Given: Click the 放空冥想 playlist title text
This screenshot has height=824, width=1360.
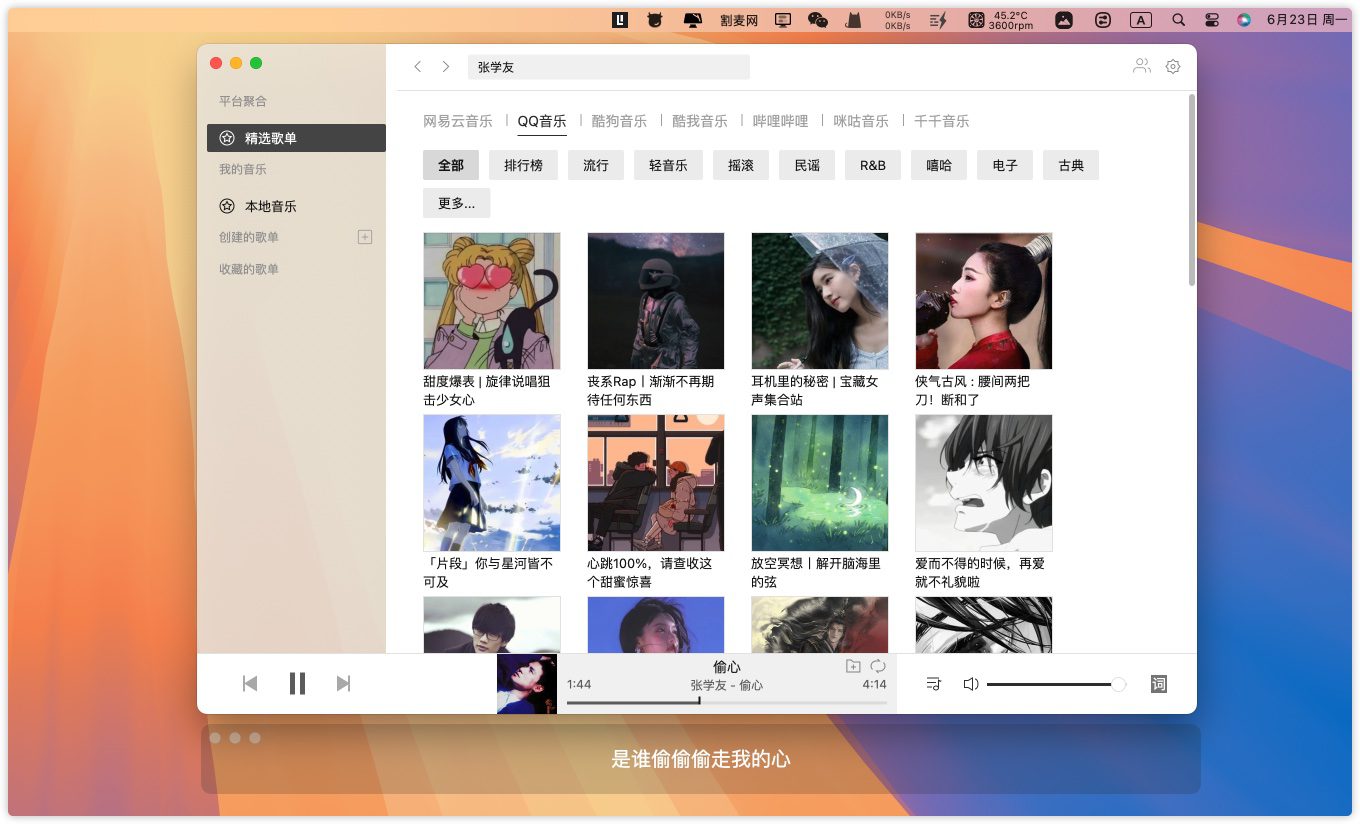Looking at the screenshot, I should coord(816,572).
